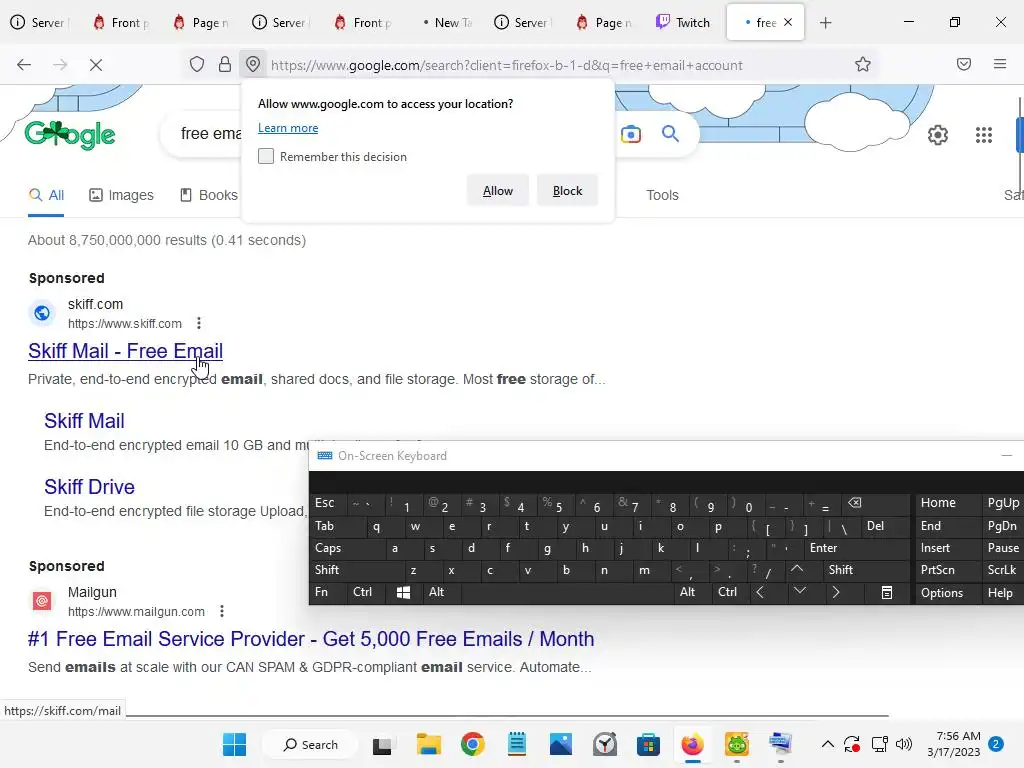
Task: Switch to the first Server tab
Action: [38, 23]
